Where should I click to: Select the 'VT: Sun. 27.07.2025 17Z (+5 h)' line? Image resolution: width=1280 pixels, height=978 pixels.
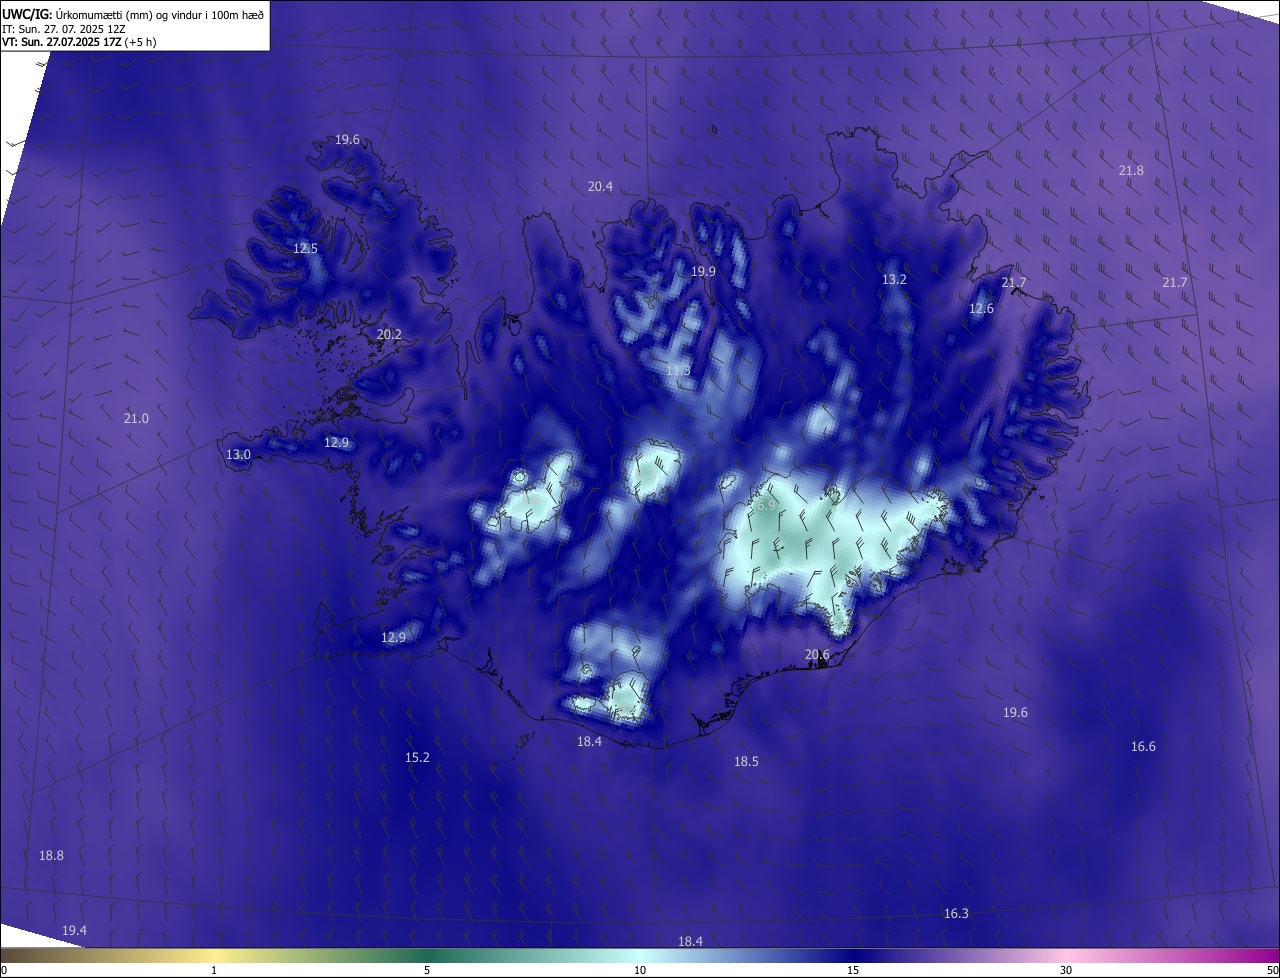point(79,42)
